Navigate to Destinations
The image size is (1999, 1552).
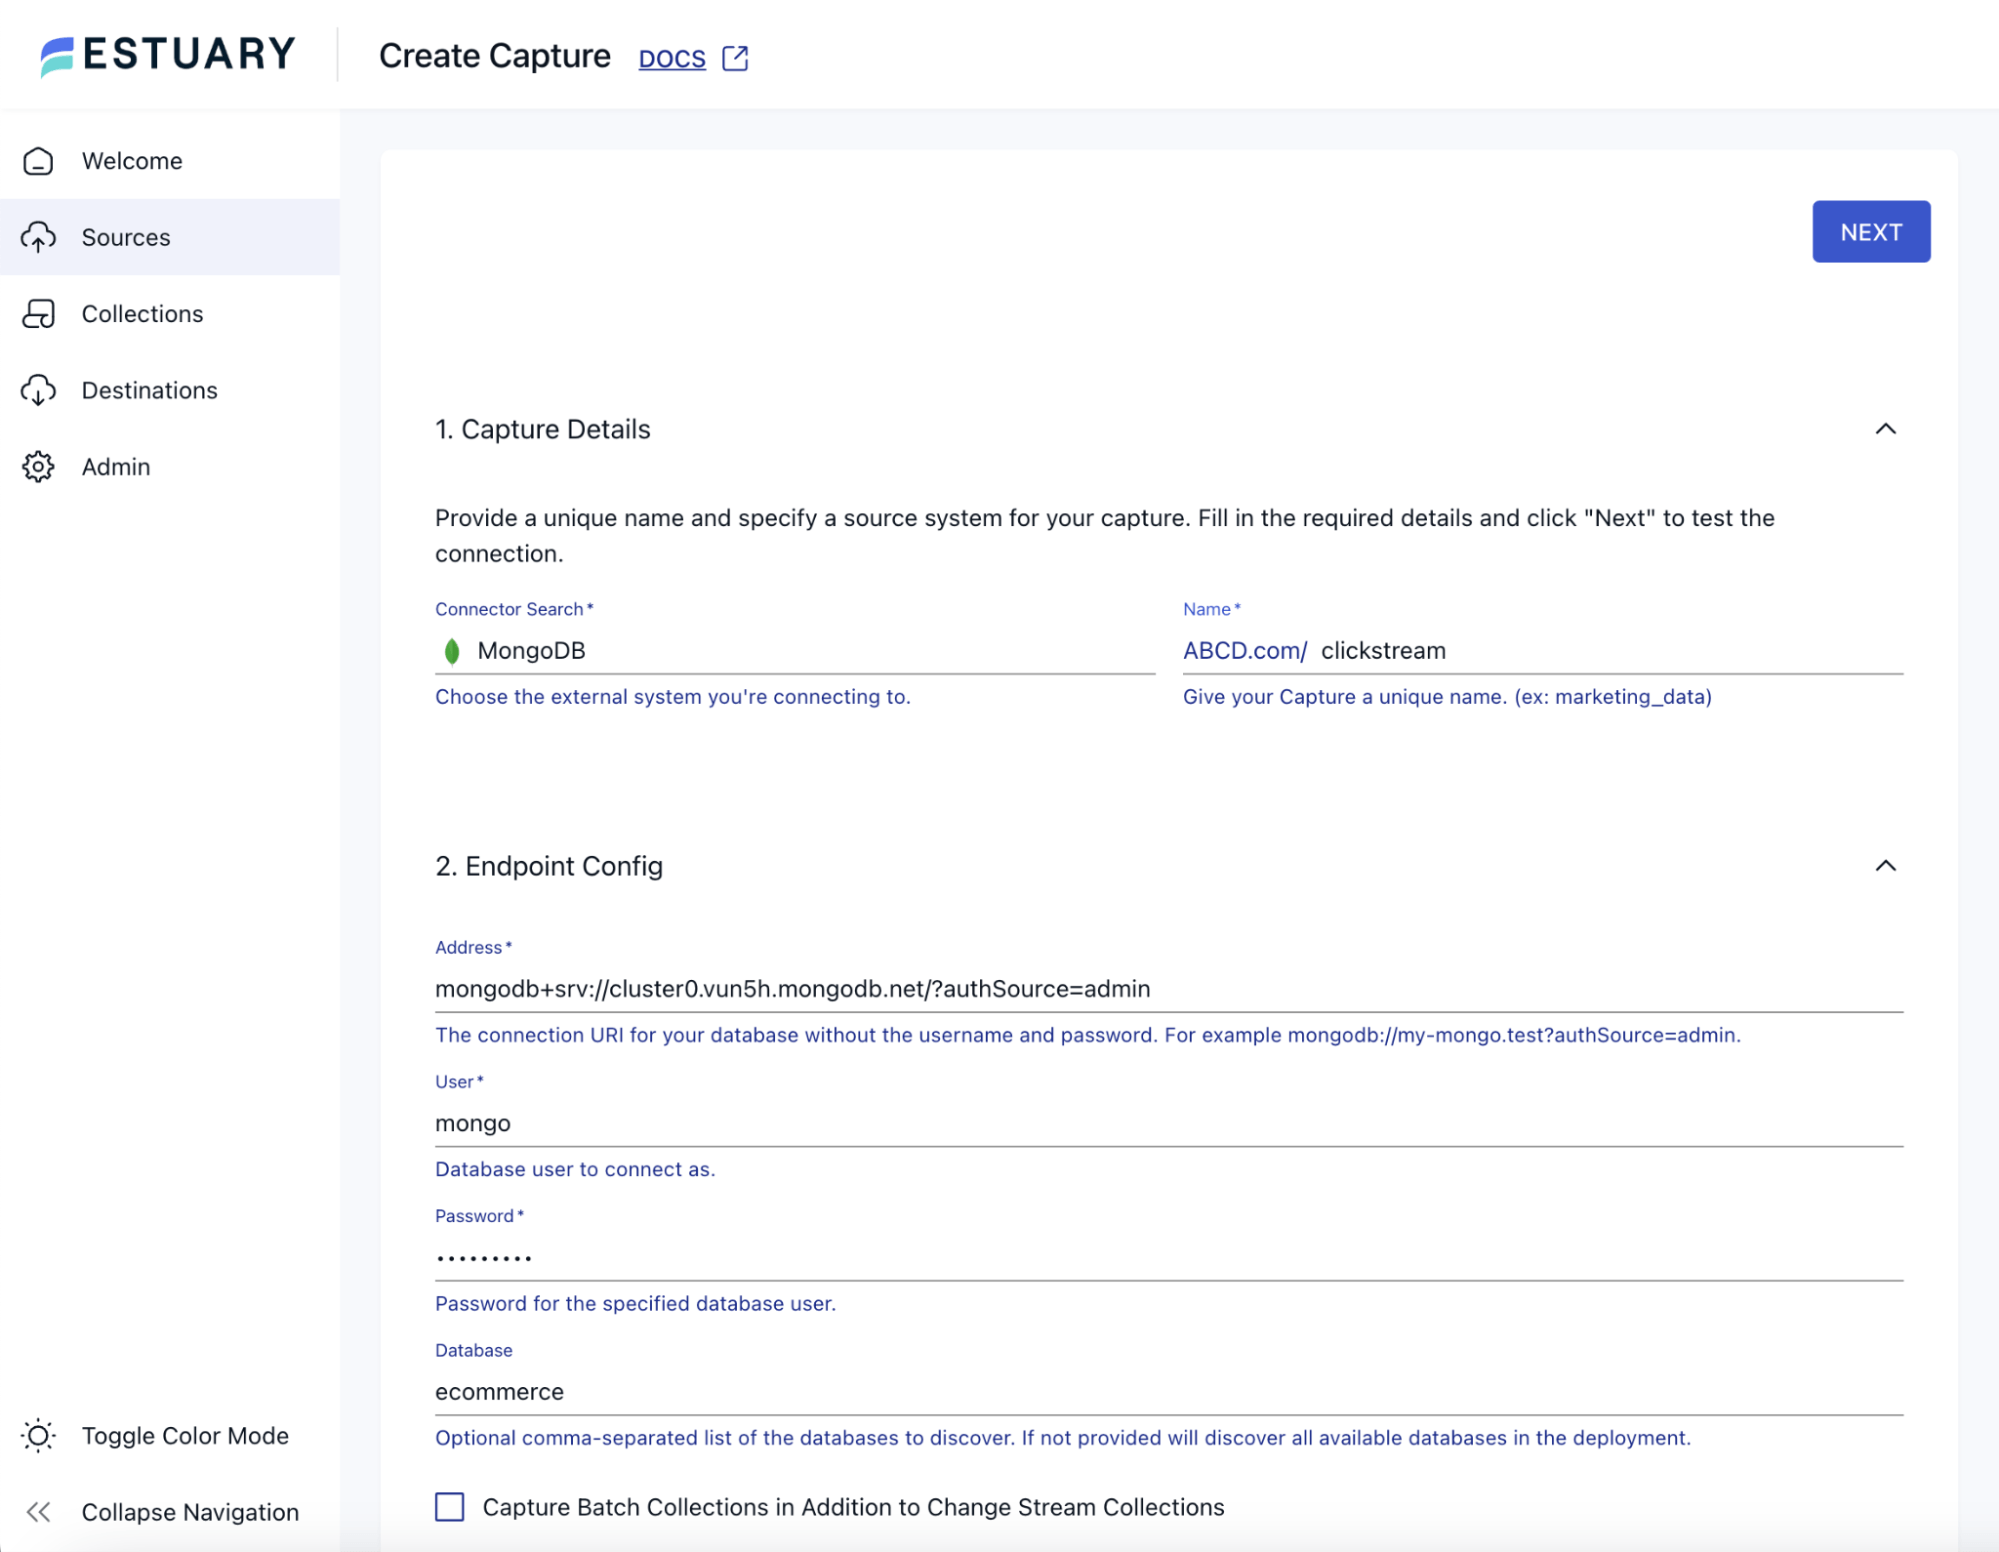tap(170, 390)
